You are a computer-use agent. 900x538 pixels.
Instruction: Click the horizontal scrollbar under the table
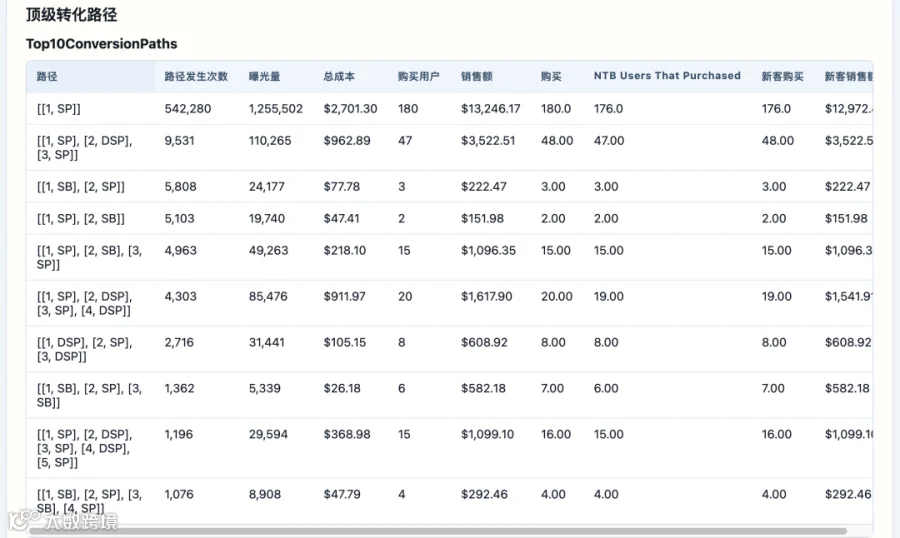coord(437,531)
